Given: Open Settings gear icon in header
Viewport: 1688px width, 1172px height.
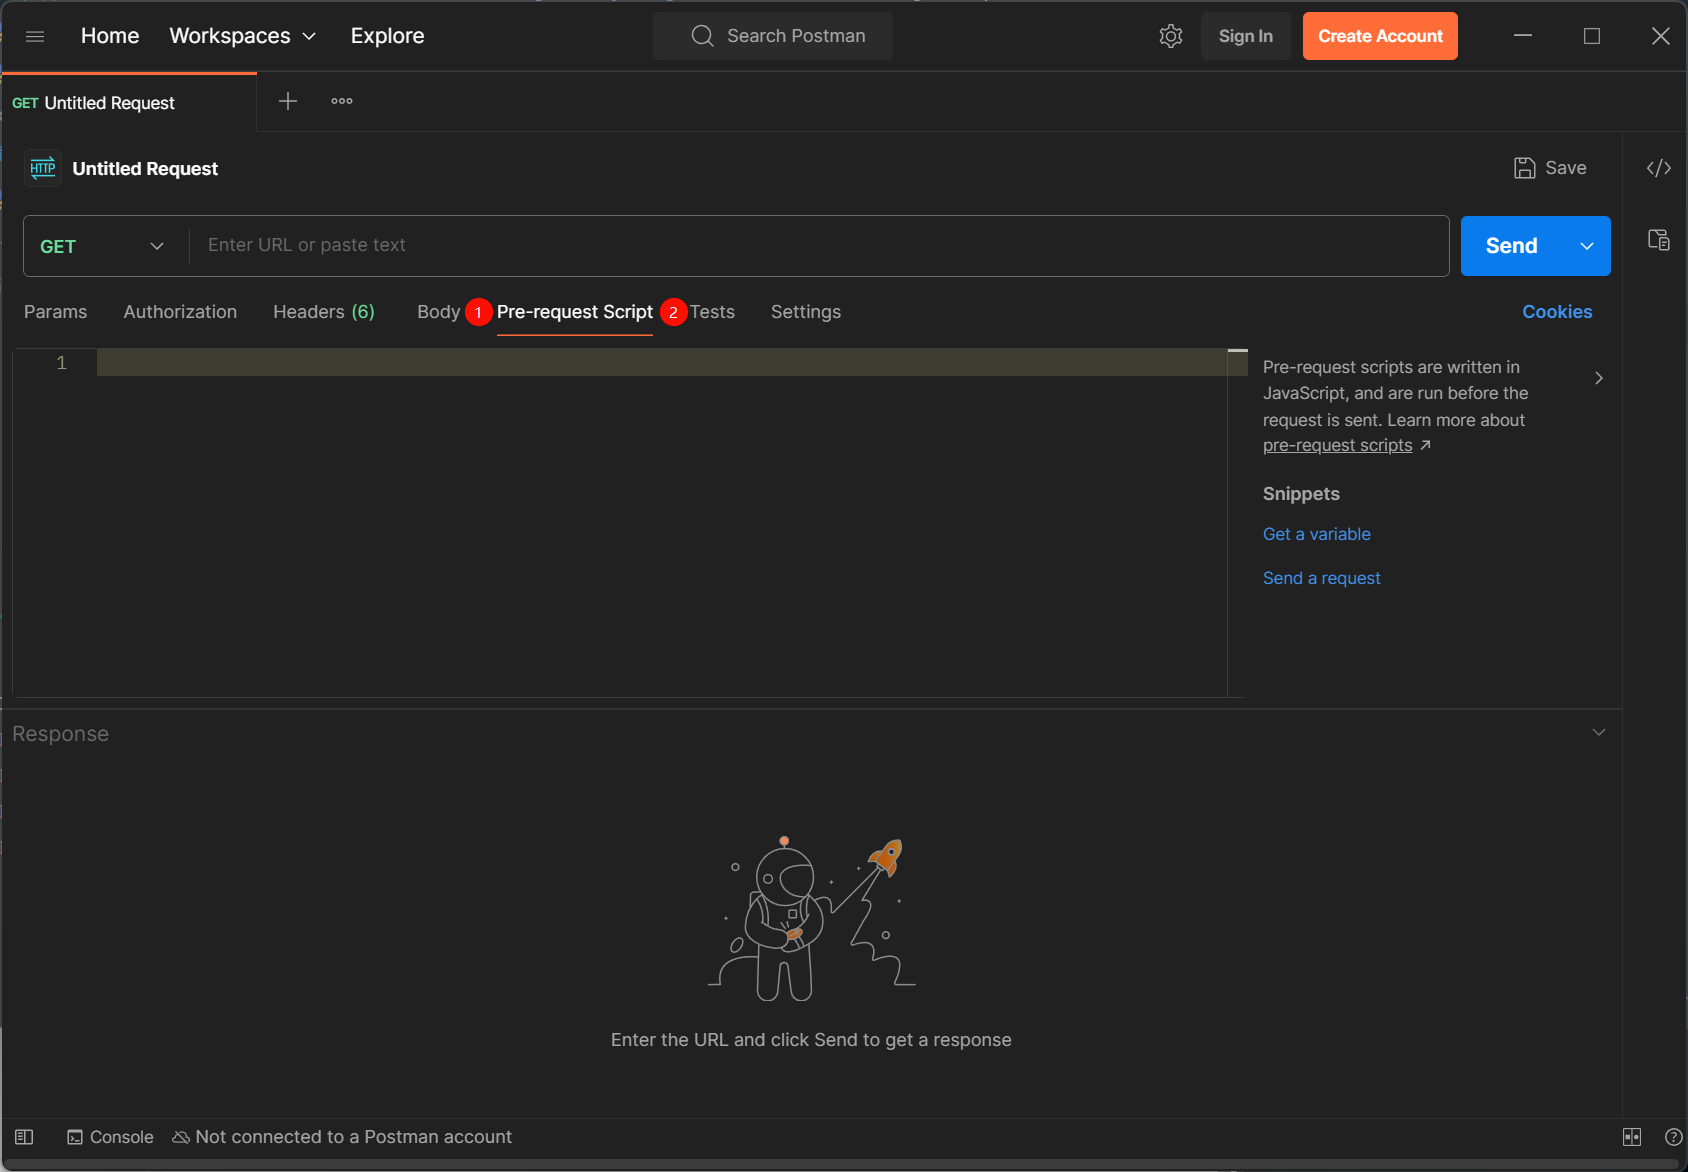Looking at the screenshot, I should [x=1171, y=36].
